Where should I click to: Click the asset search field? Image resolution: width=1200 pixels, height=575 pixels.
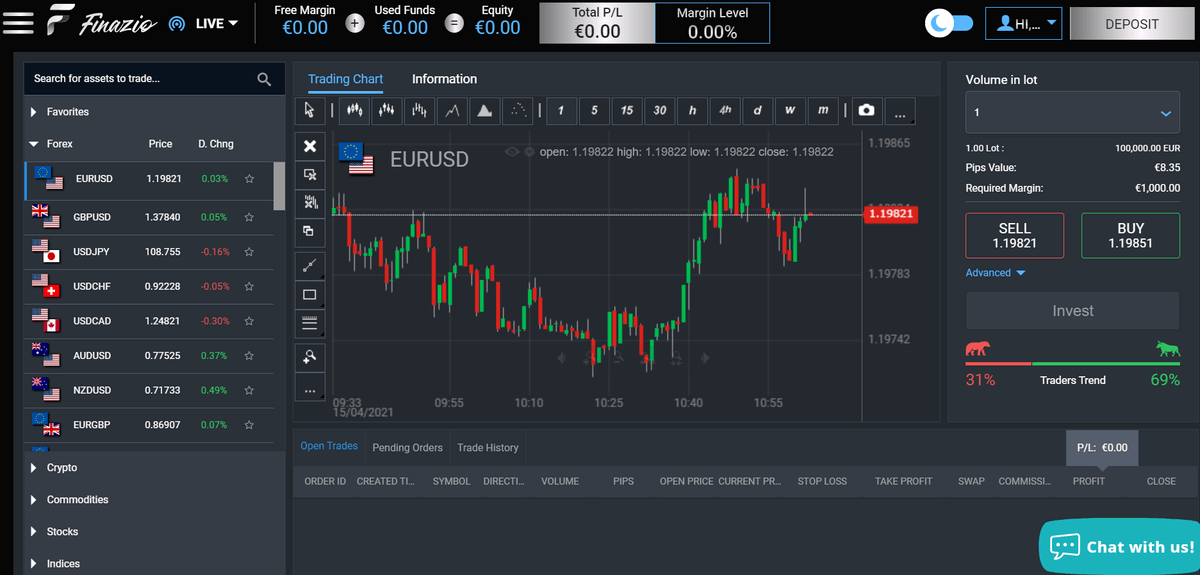coord(140,79)
